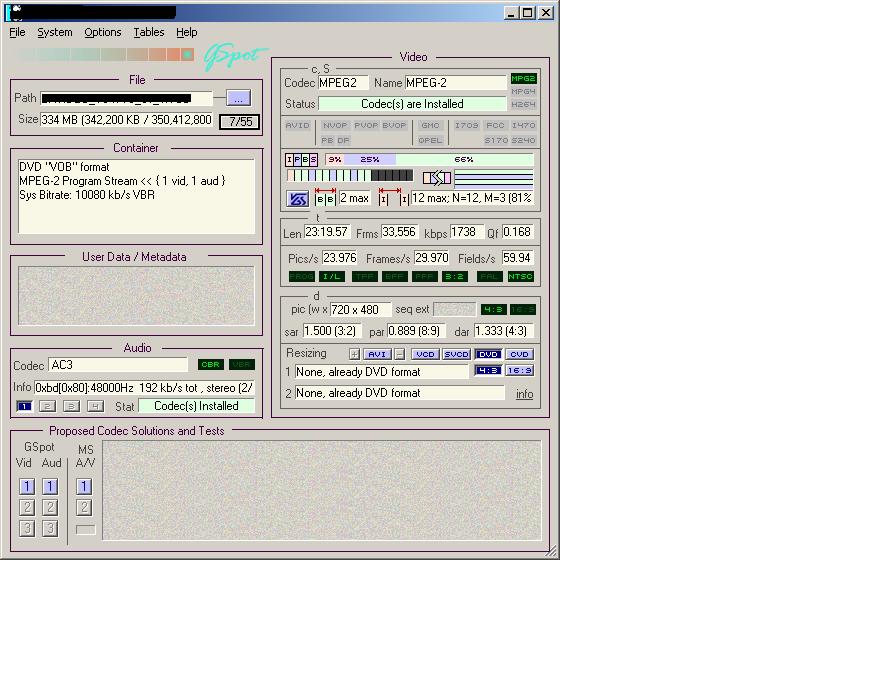887x683 pixels.
Task: Click the 3:2 pulldown indicator
Action: pos(454,276)
